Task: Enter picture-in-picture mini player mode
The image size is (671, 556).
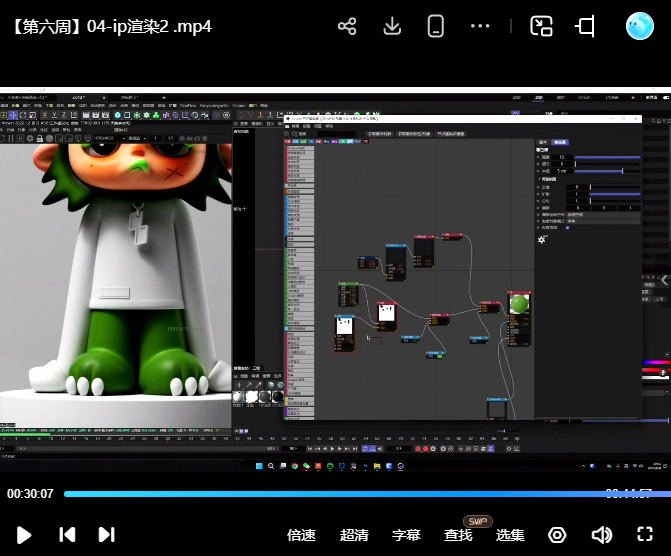Action: pyautogui.click(x=541, y=27)
